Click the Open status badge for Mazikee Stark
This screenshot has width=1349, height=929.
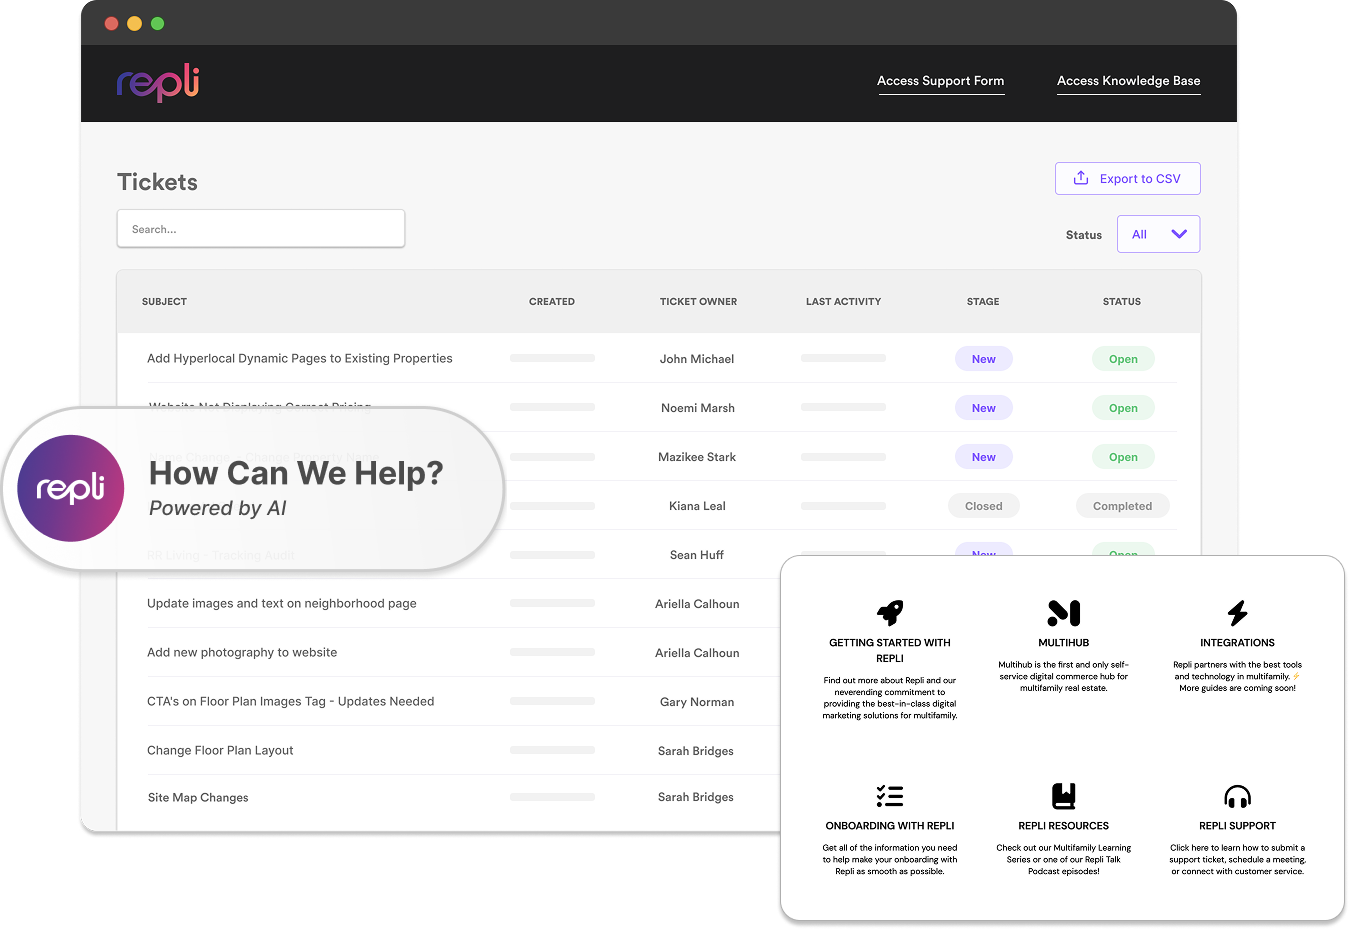pos(1123,457)
